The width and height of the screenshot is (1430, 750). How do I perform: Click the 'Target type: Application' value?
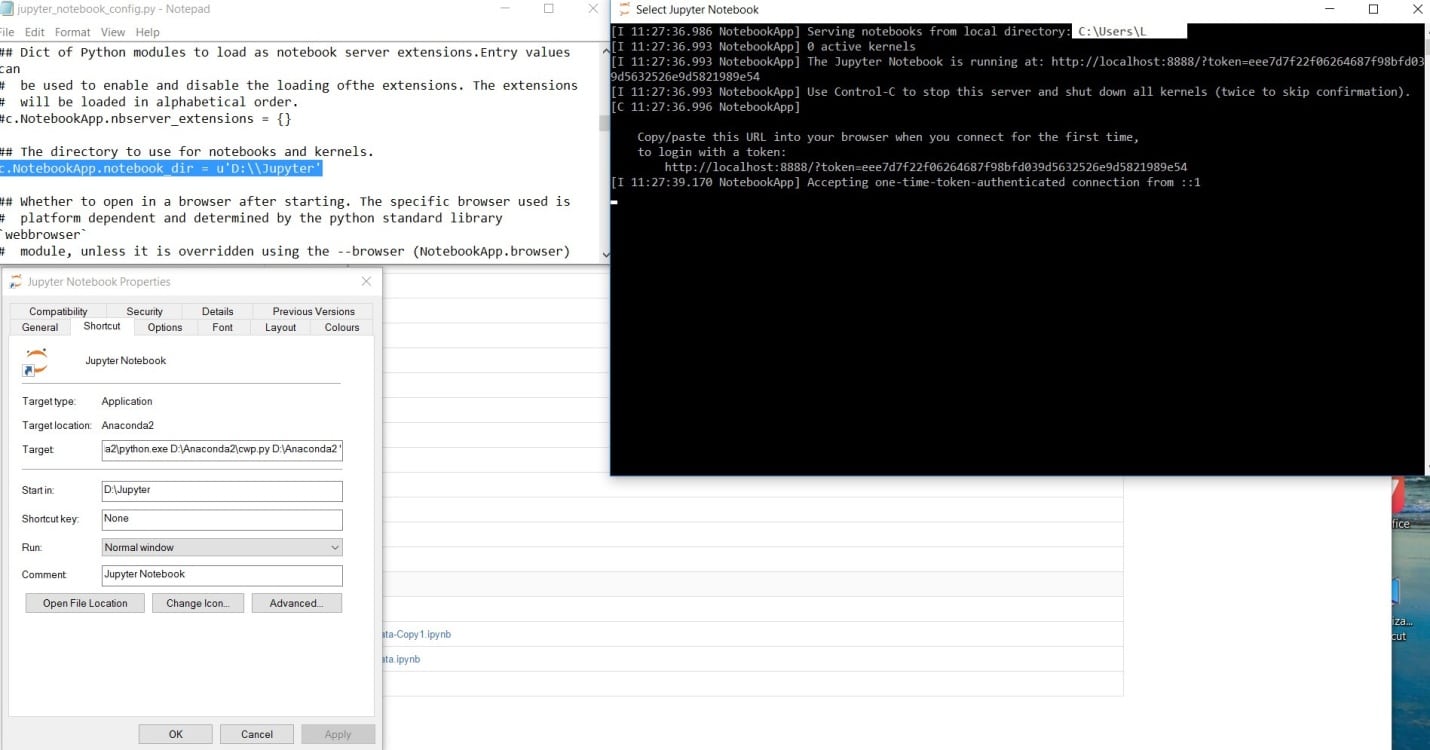pyautogui.click(x=127, y=401)
